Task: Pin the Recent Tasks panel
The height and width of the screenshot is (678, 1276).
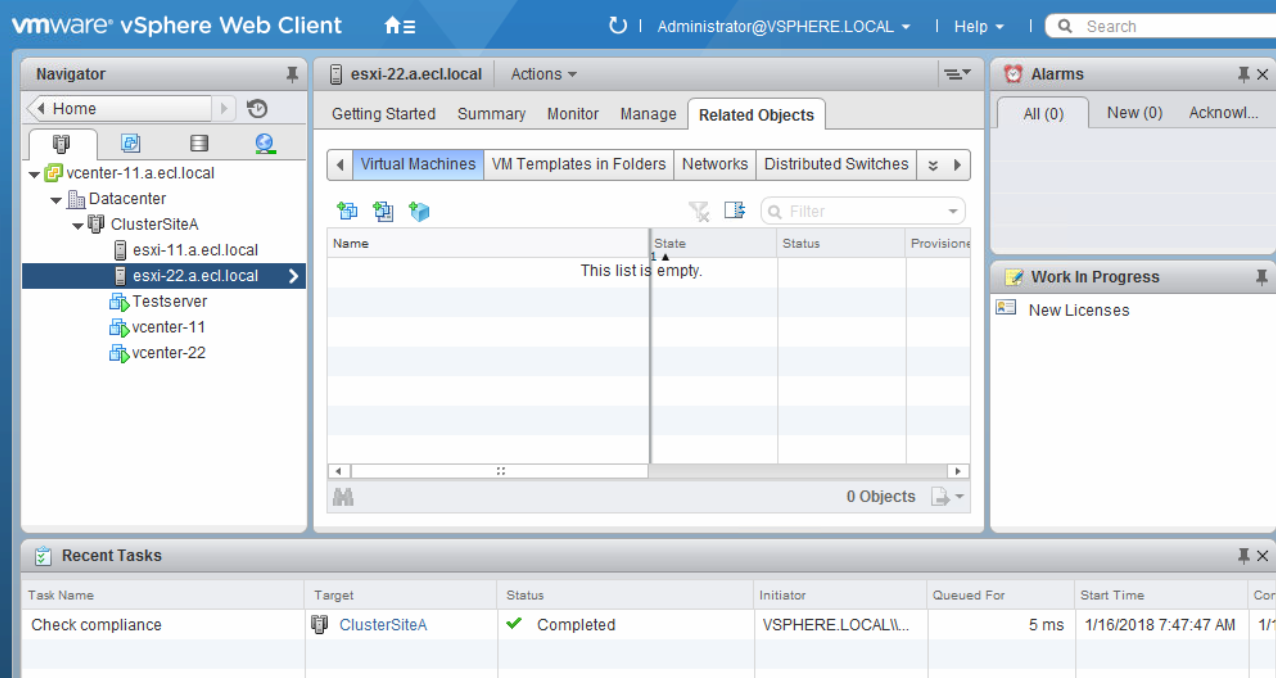Action: click(1244, 556)
